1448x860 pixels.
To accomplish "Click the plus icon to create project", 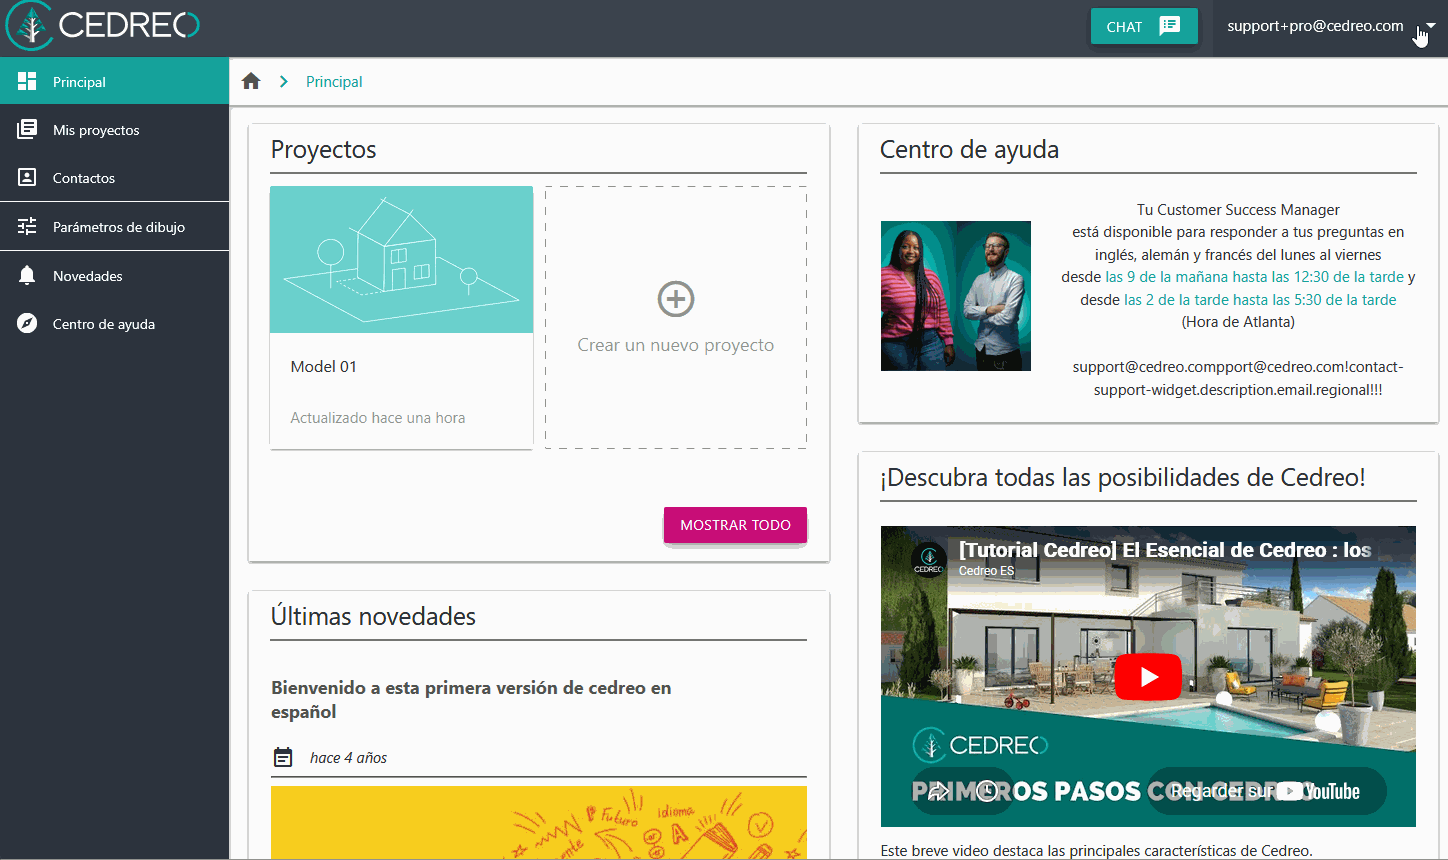I will [676, 299].
